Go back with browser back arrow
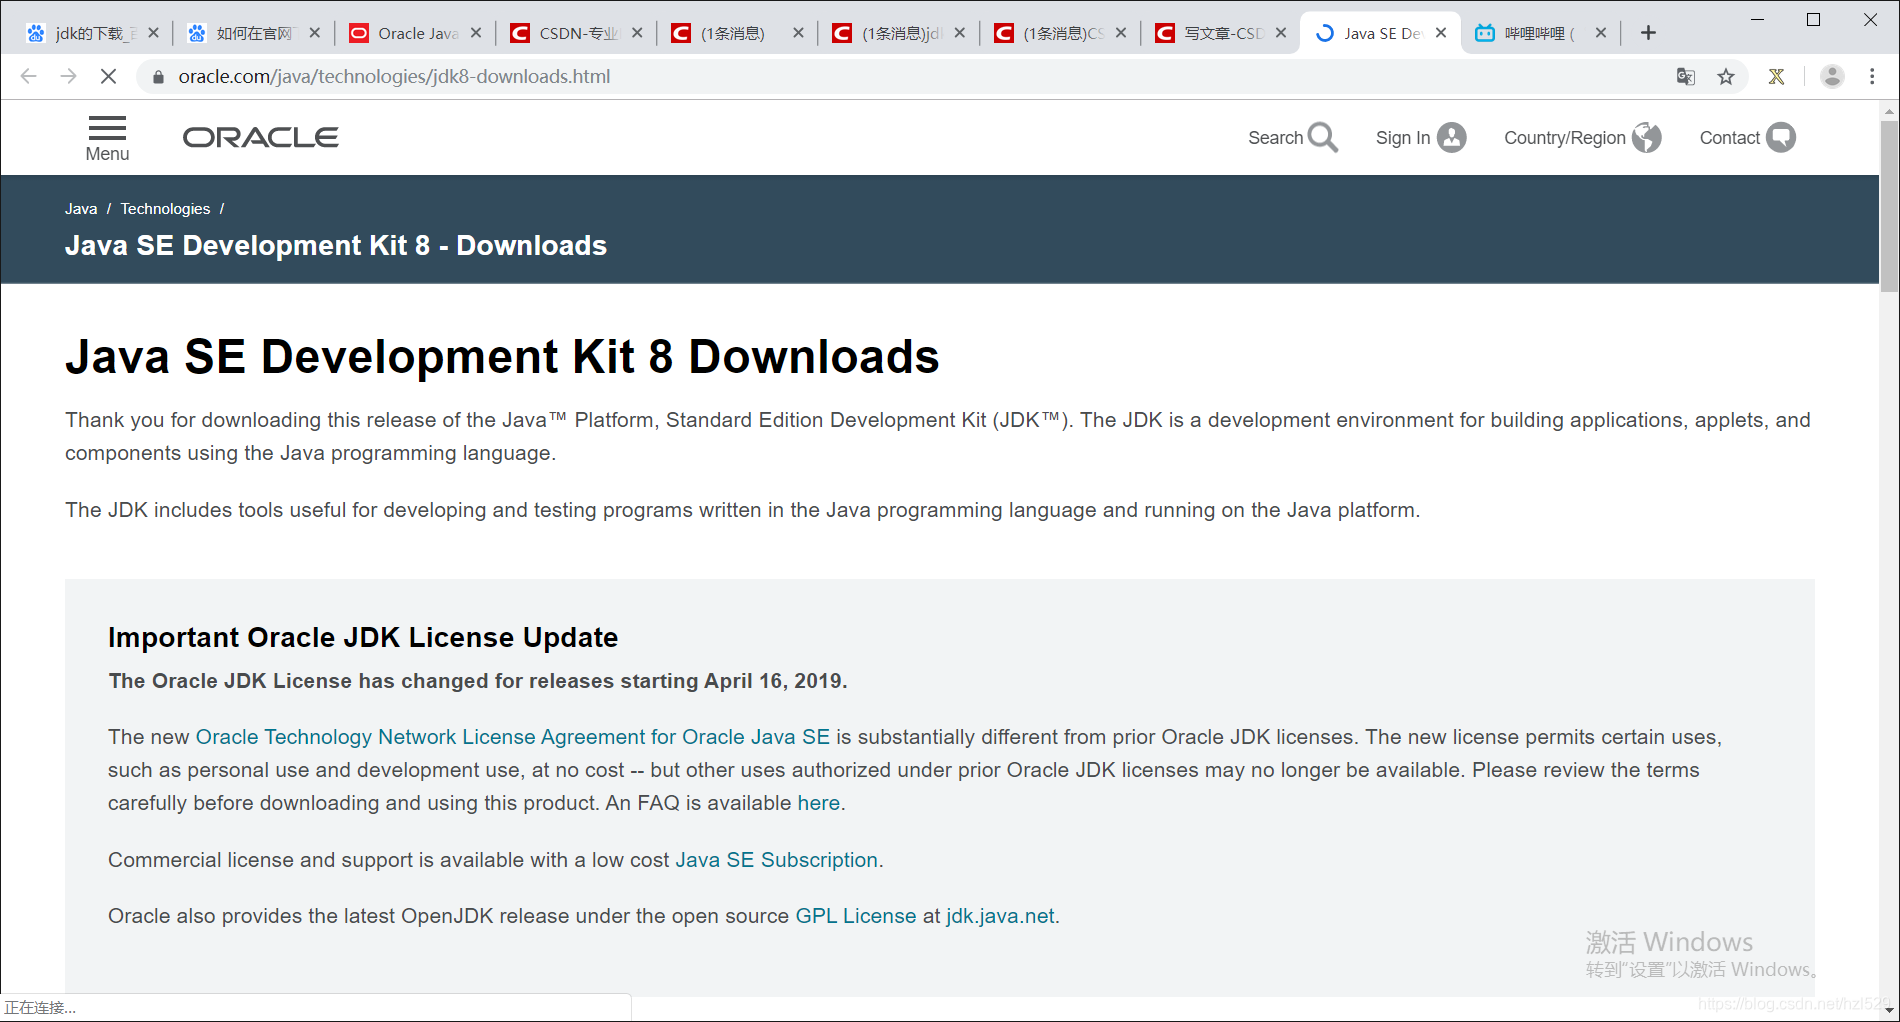Viewport: 1900px width, 1022px height. (x=28, y=76)
